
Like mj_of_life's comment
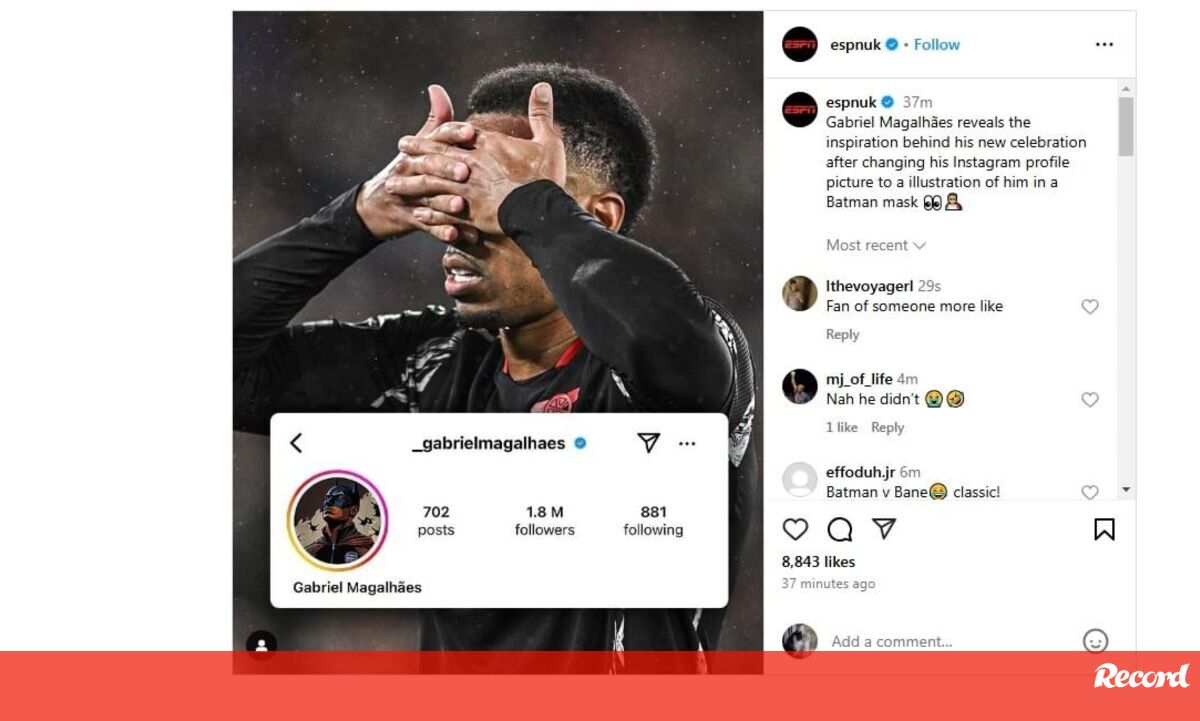(x=1090, y=400)
